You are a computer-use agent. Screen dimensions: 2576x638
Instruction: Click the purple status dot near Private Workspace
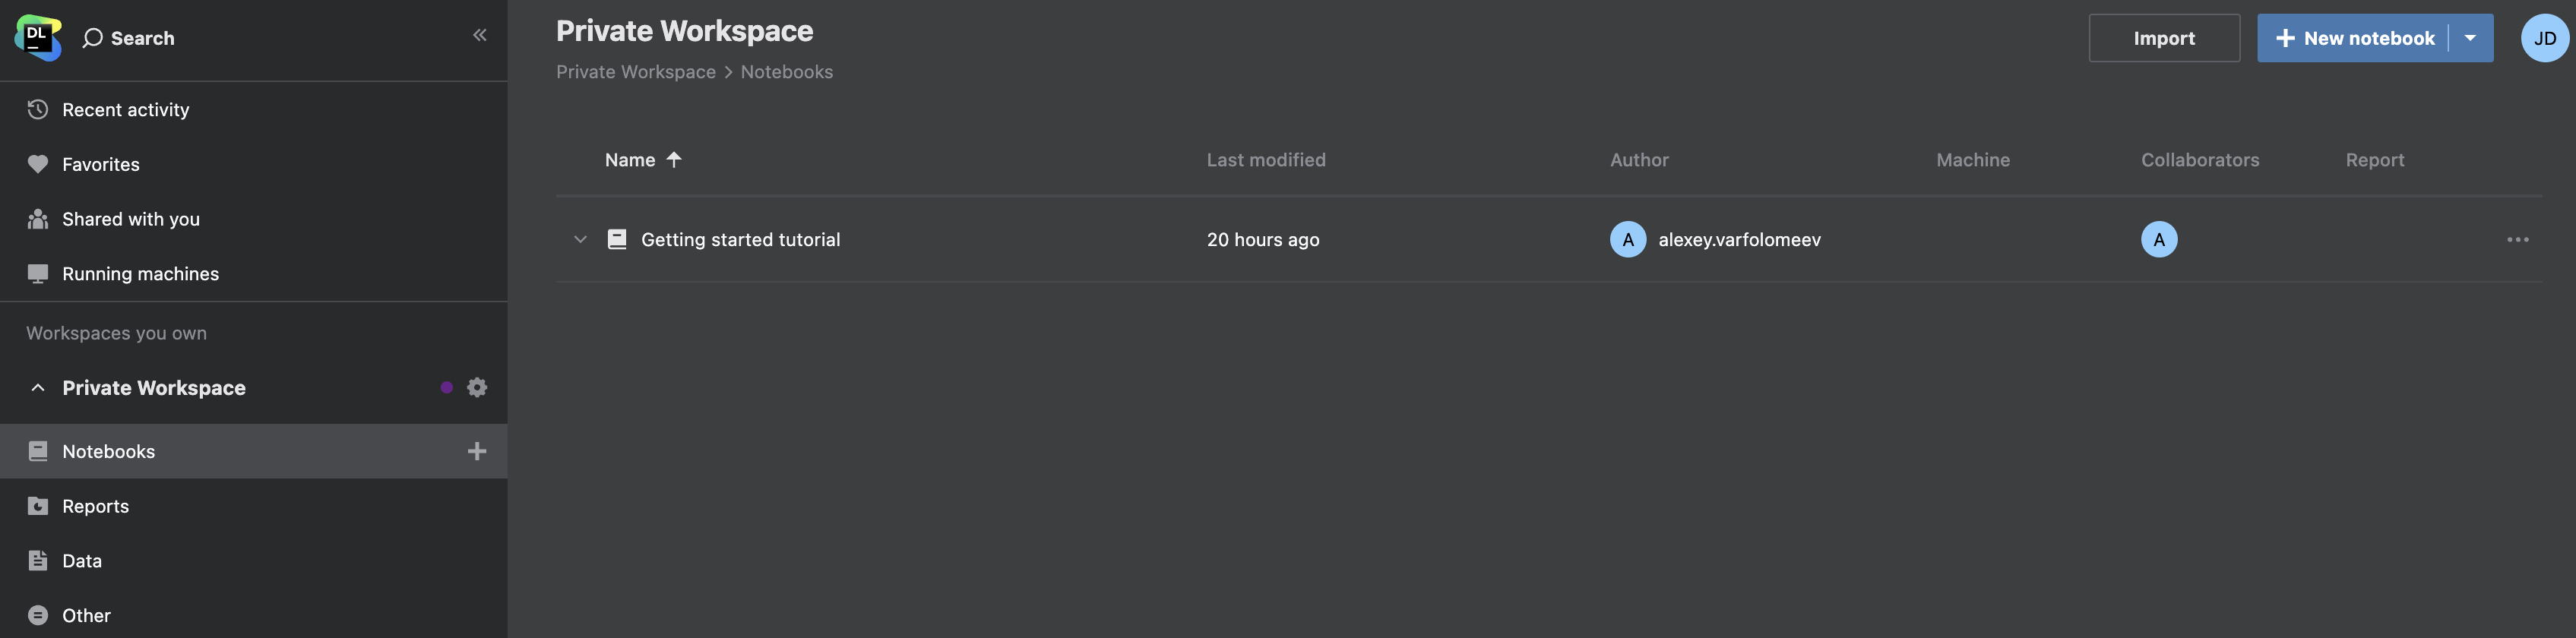pos(447,387)
